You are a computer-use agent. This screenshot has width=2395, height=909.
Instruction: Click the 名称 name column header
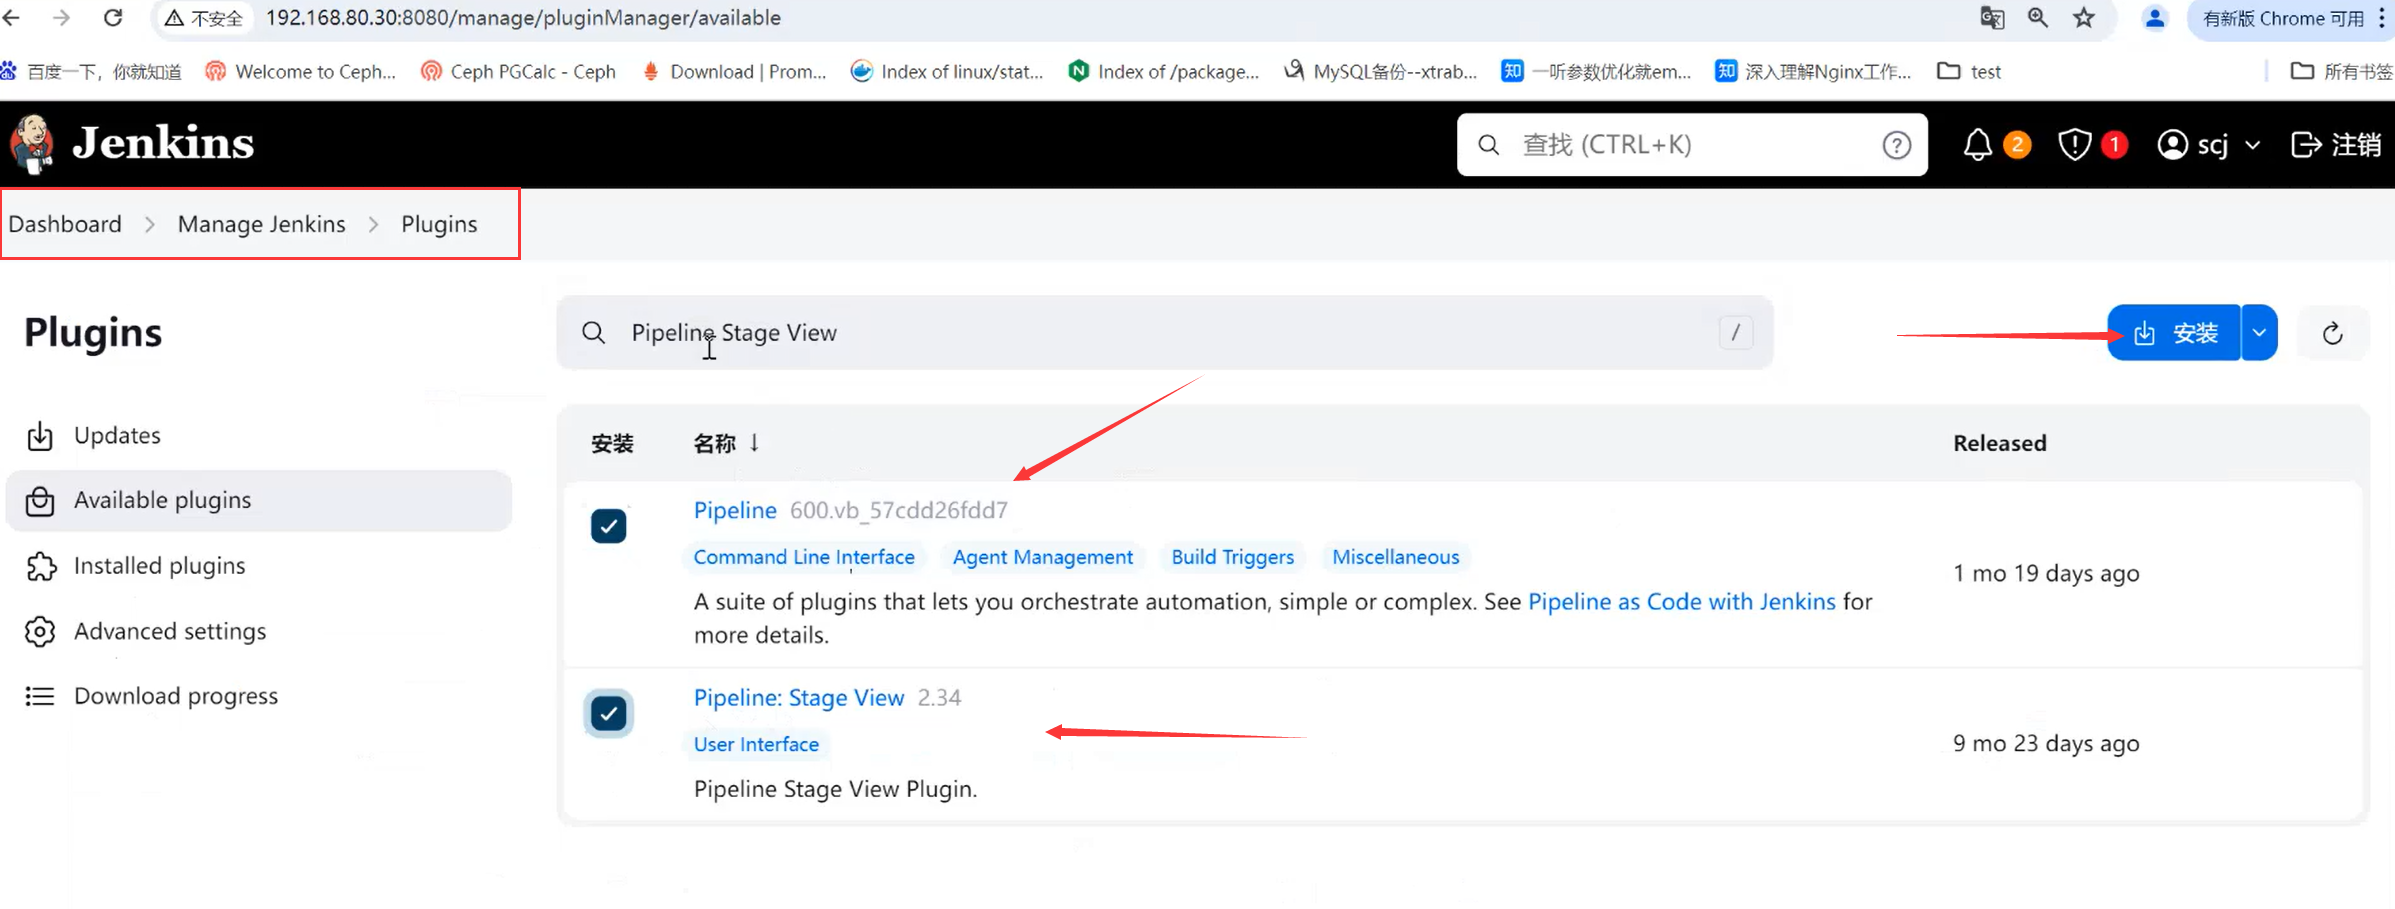(714, 443)
